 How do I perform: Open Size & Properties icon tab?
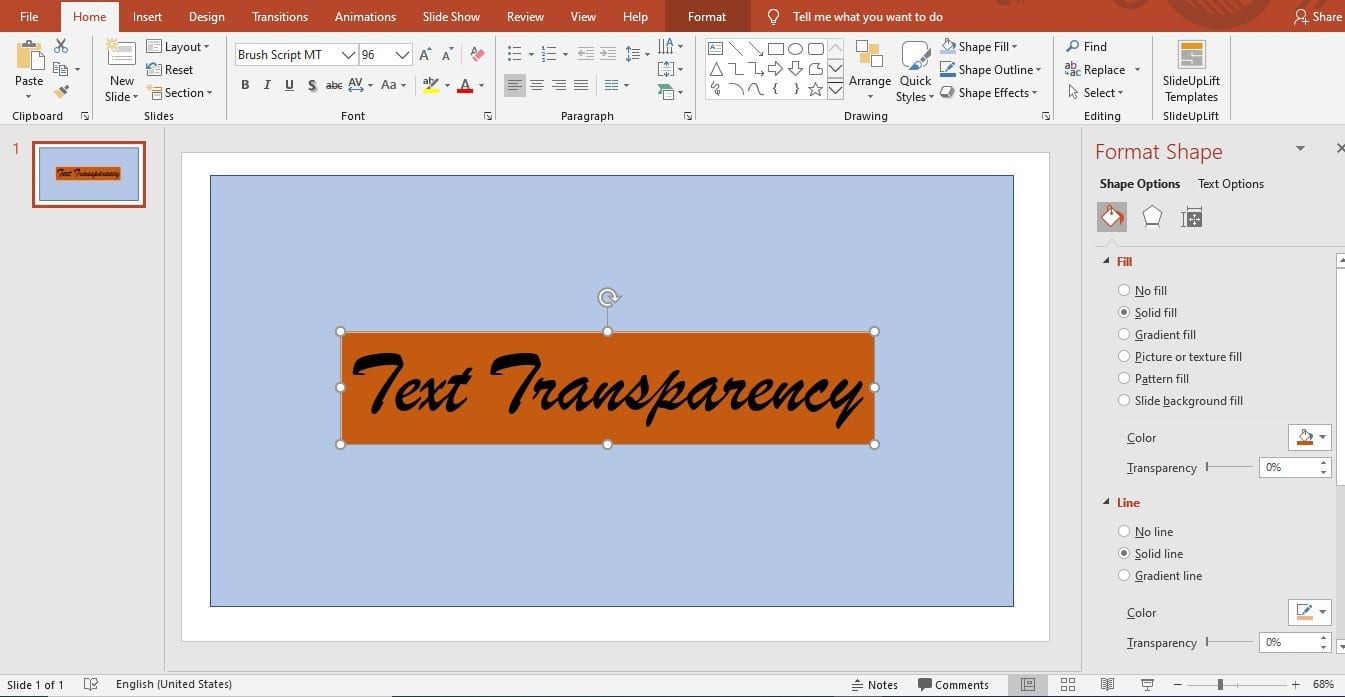click(x=1191, y=217)
